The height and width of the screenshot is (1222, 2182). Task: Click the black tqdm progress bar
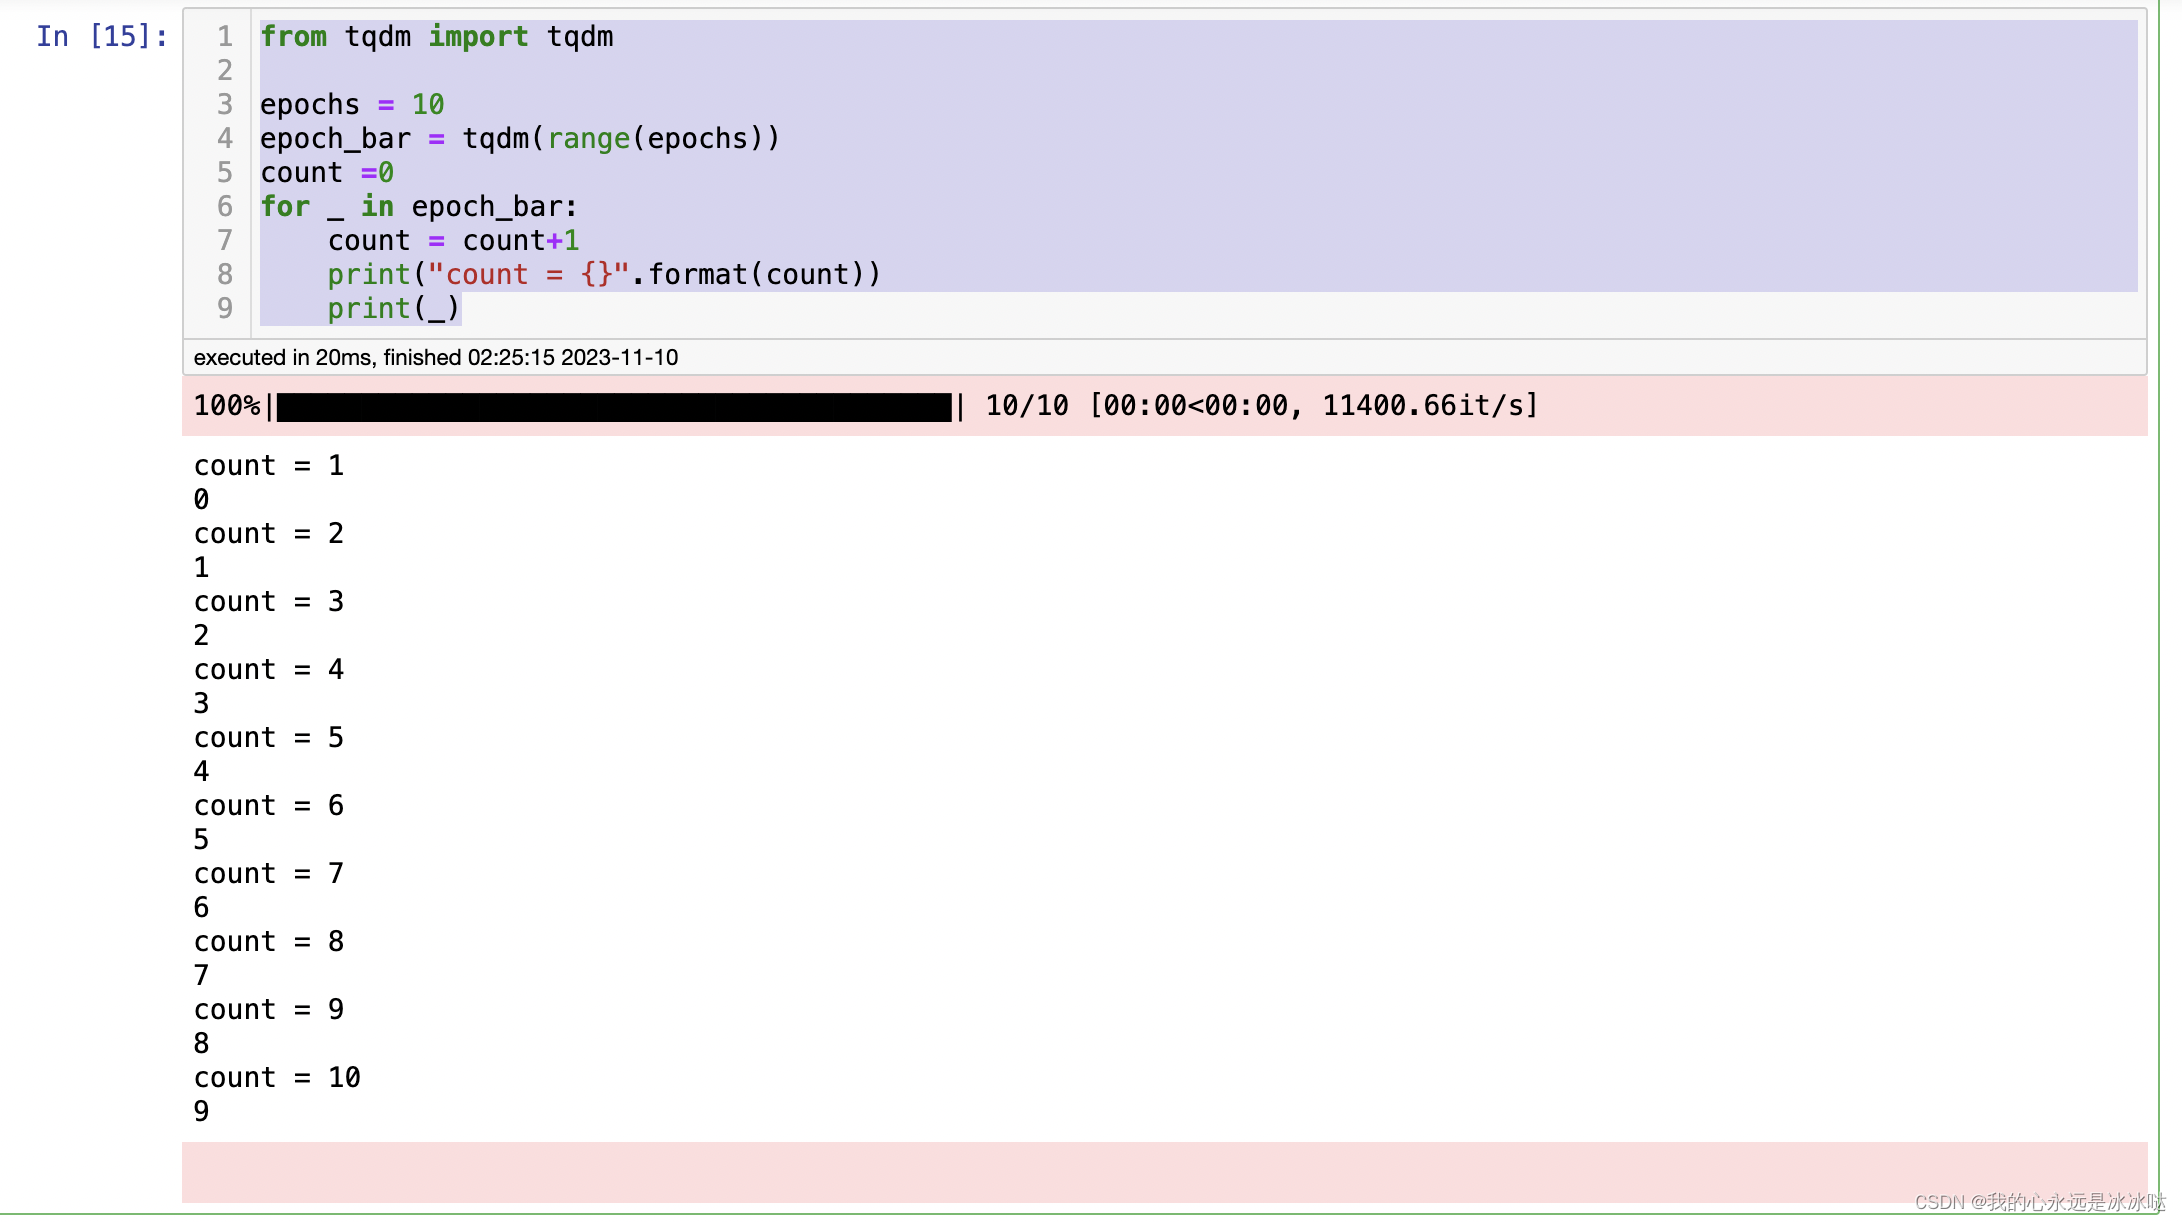[x=614, y=407]
